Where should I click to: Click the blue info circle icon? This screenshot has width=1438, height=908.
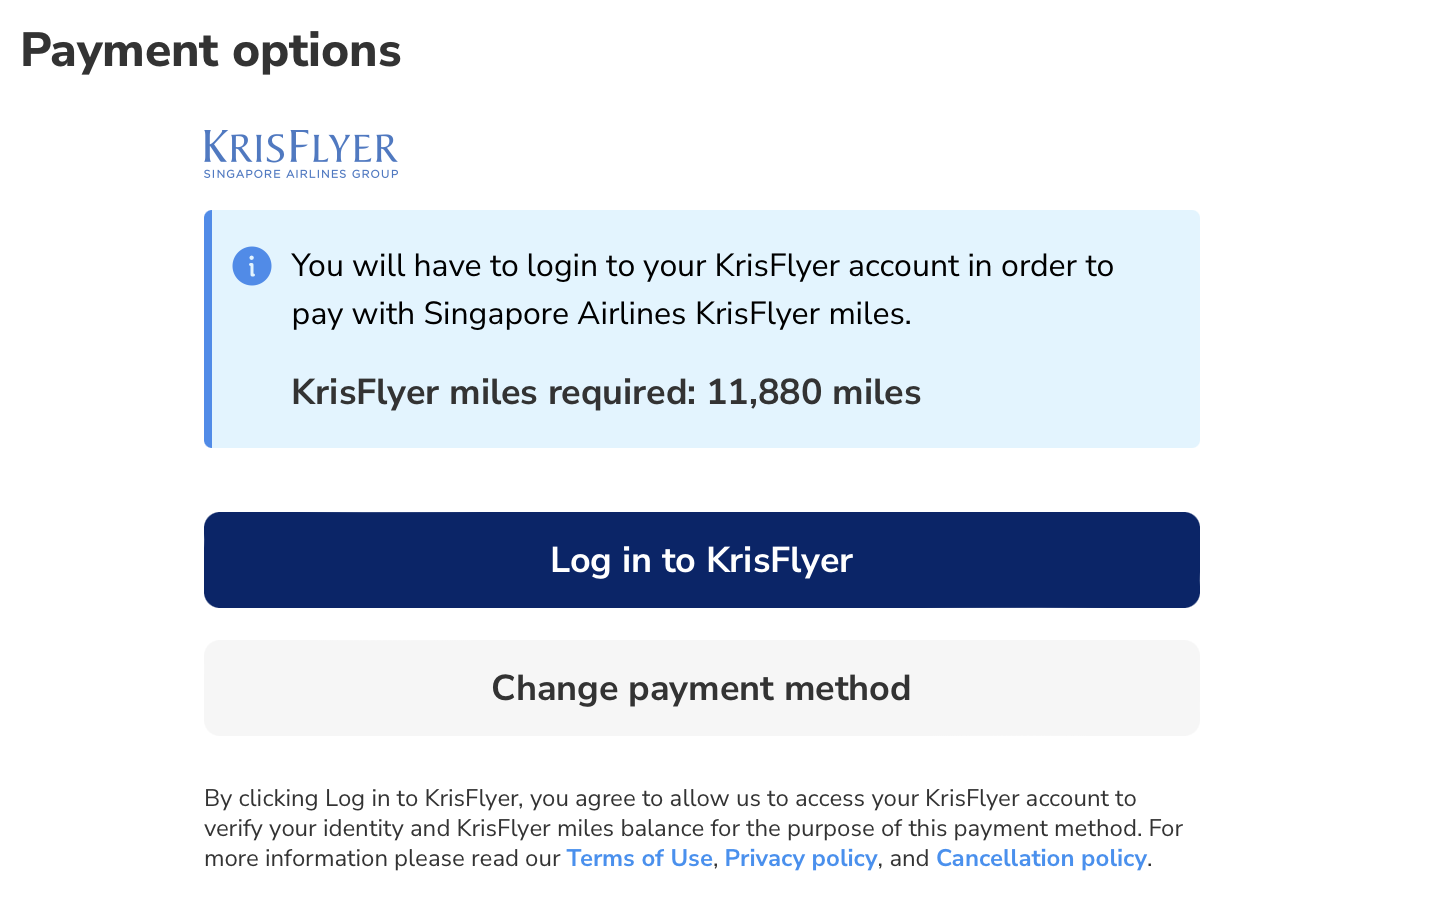(252, 266)
